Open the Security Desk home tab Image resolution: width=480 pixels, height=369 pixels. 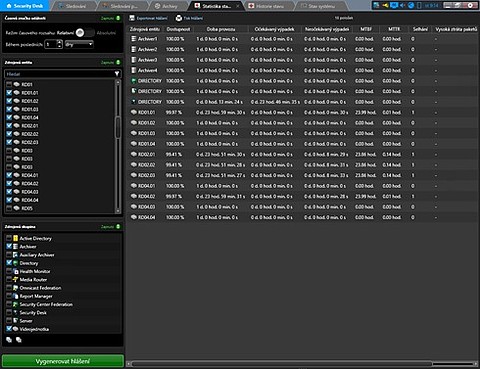click(x=24, y=6)
